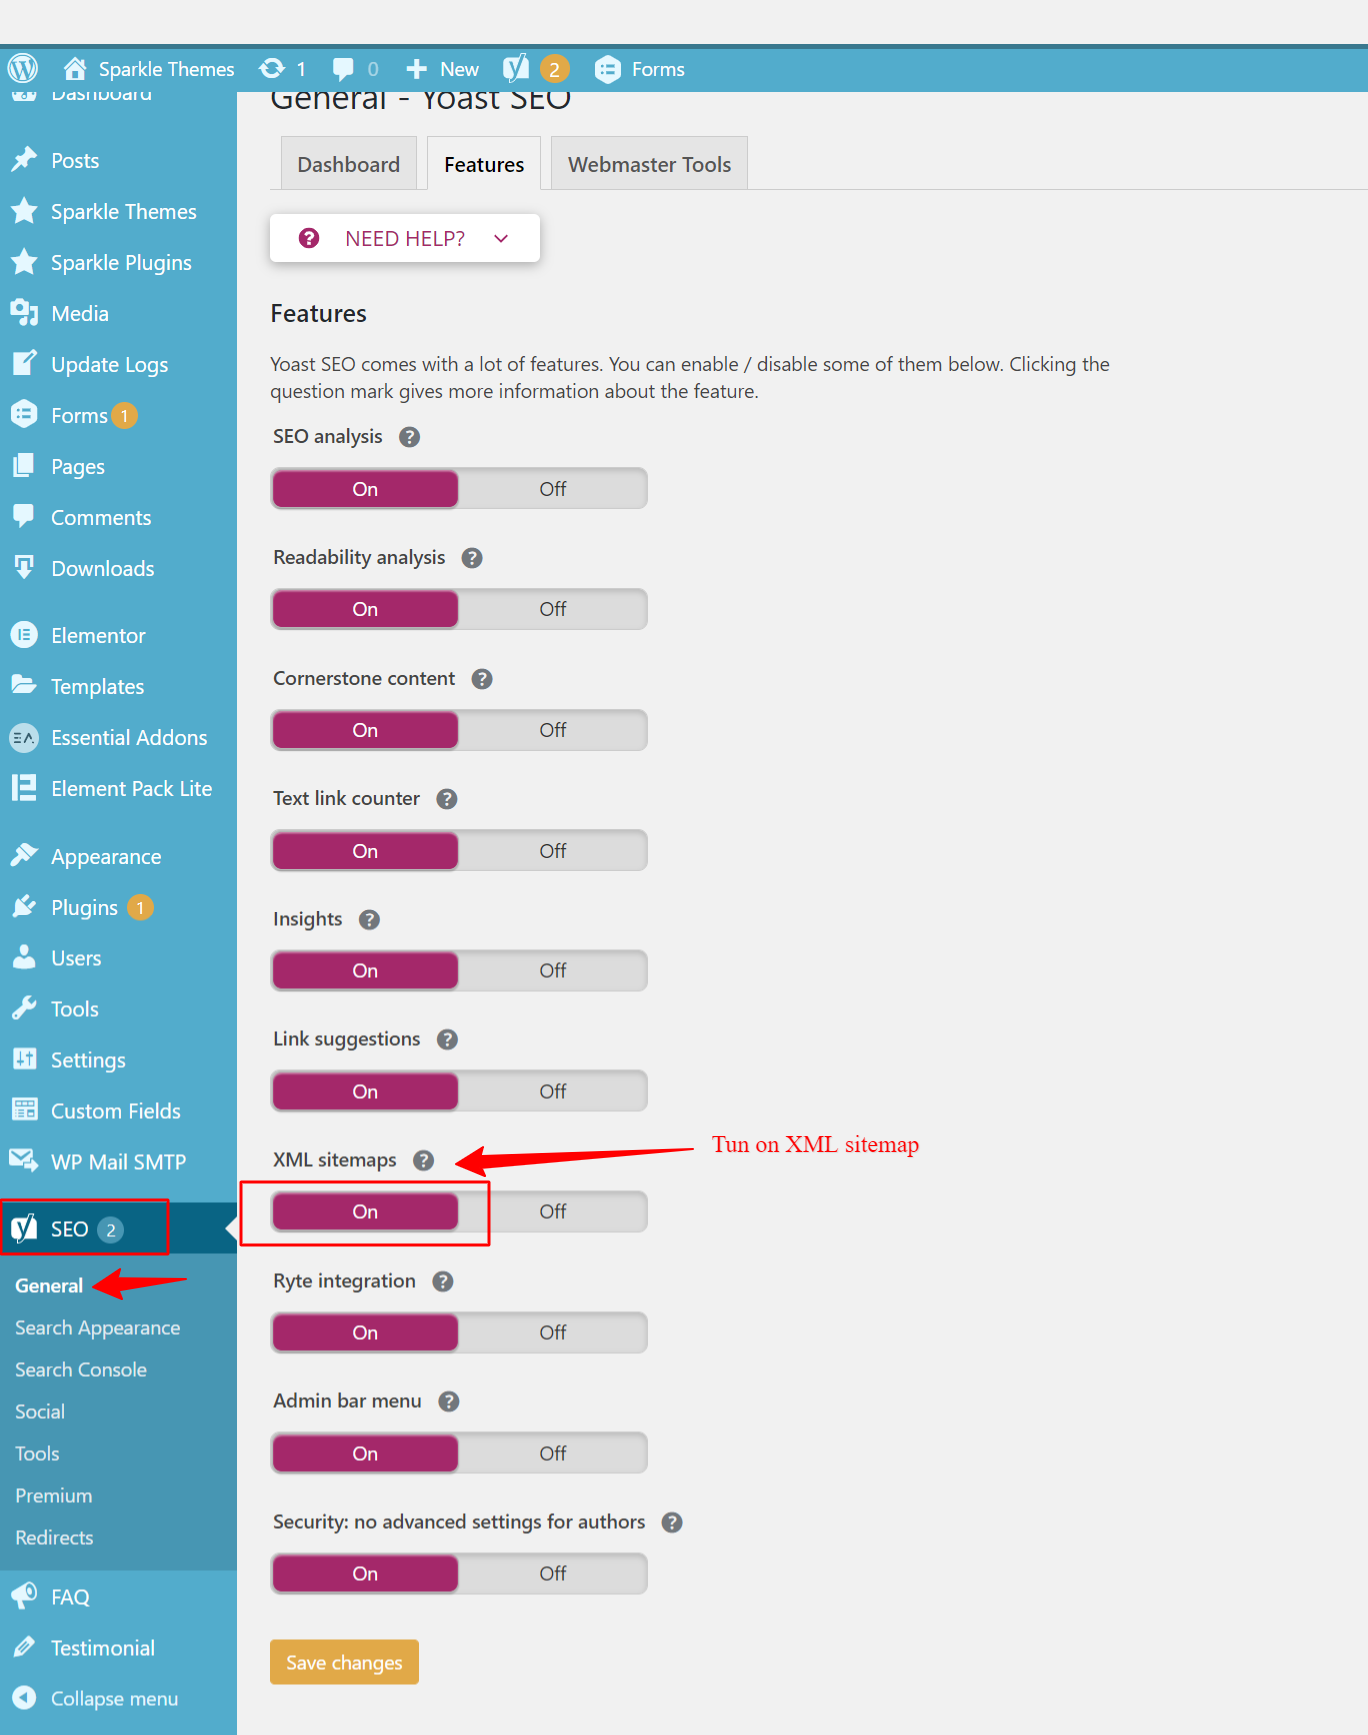Click the Users person icon

pyautogui.click(x=24, y=958)
